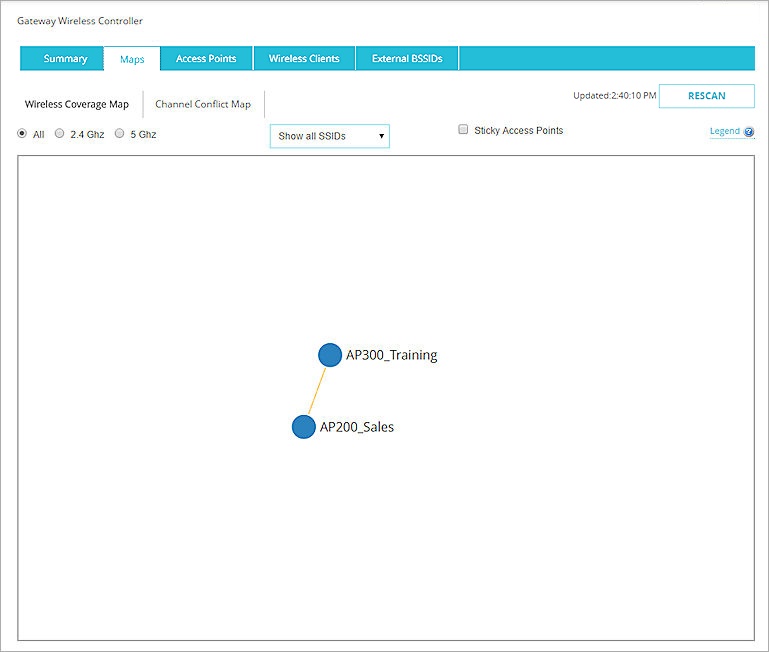Click the AP300_Training access point circle
Screen dimensions: 769x652
click(330, 355)
